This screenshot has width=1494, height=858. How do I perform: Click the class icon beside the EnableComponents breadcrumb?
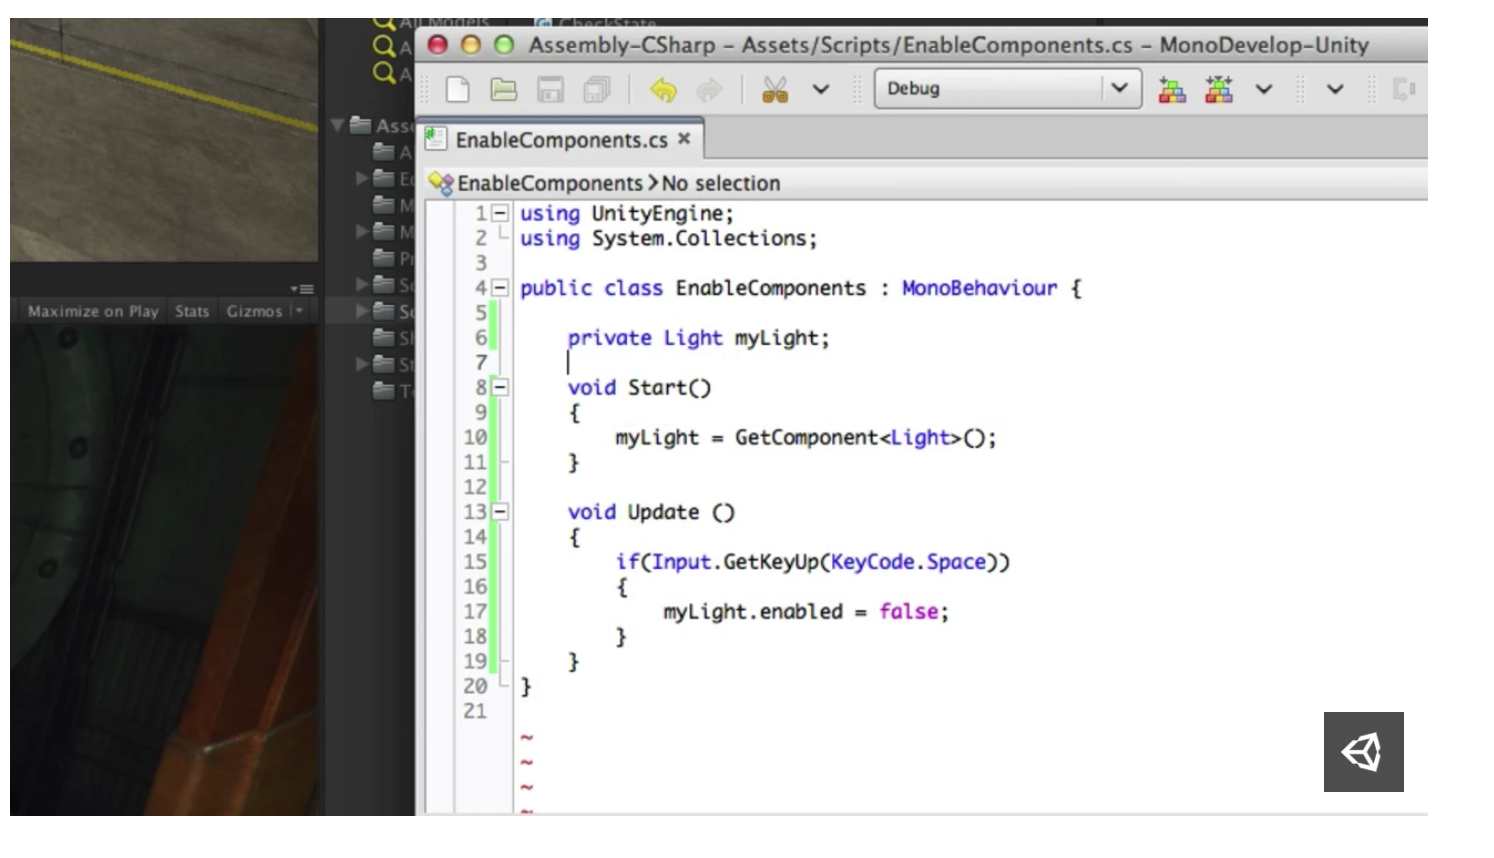point(441,183)
